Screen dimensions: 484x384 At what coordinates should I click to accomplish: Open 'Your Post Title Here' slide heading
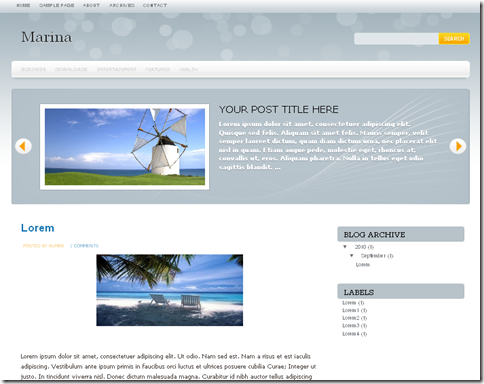click(x=279, y=109)
